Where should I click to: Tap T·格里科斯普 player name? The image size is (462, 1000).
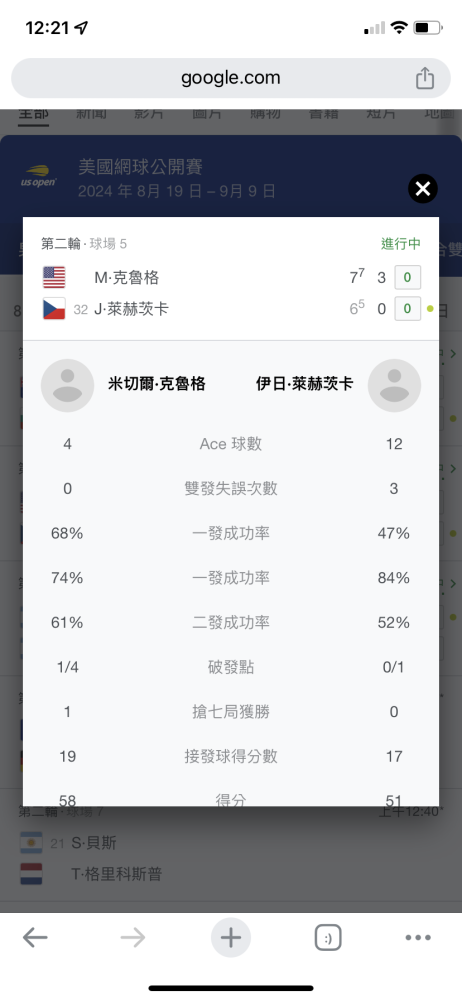(116, 874)
